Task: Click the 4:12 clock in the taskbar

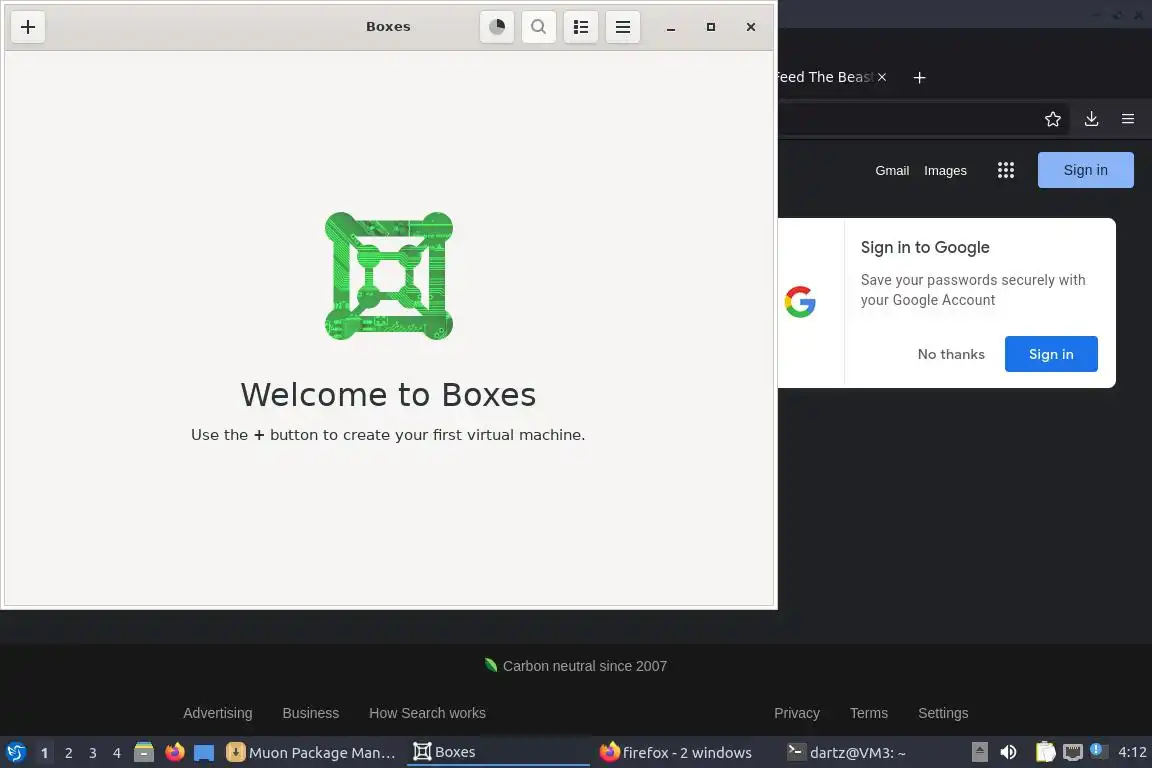Action: click(1132, 752)
